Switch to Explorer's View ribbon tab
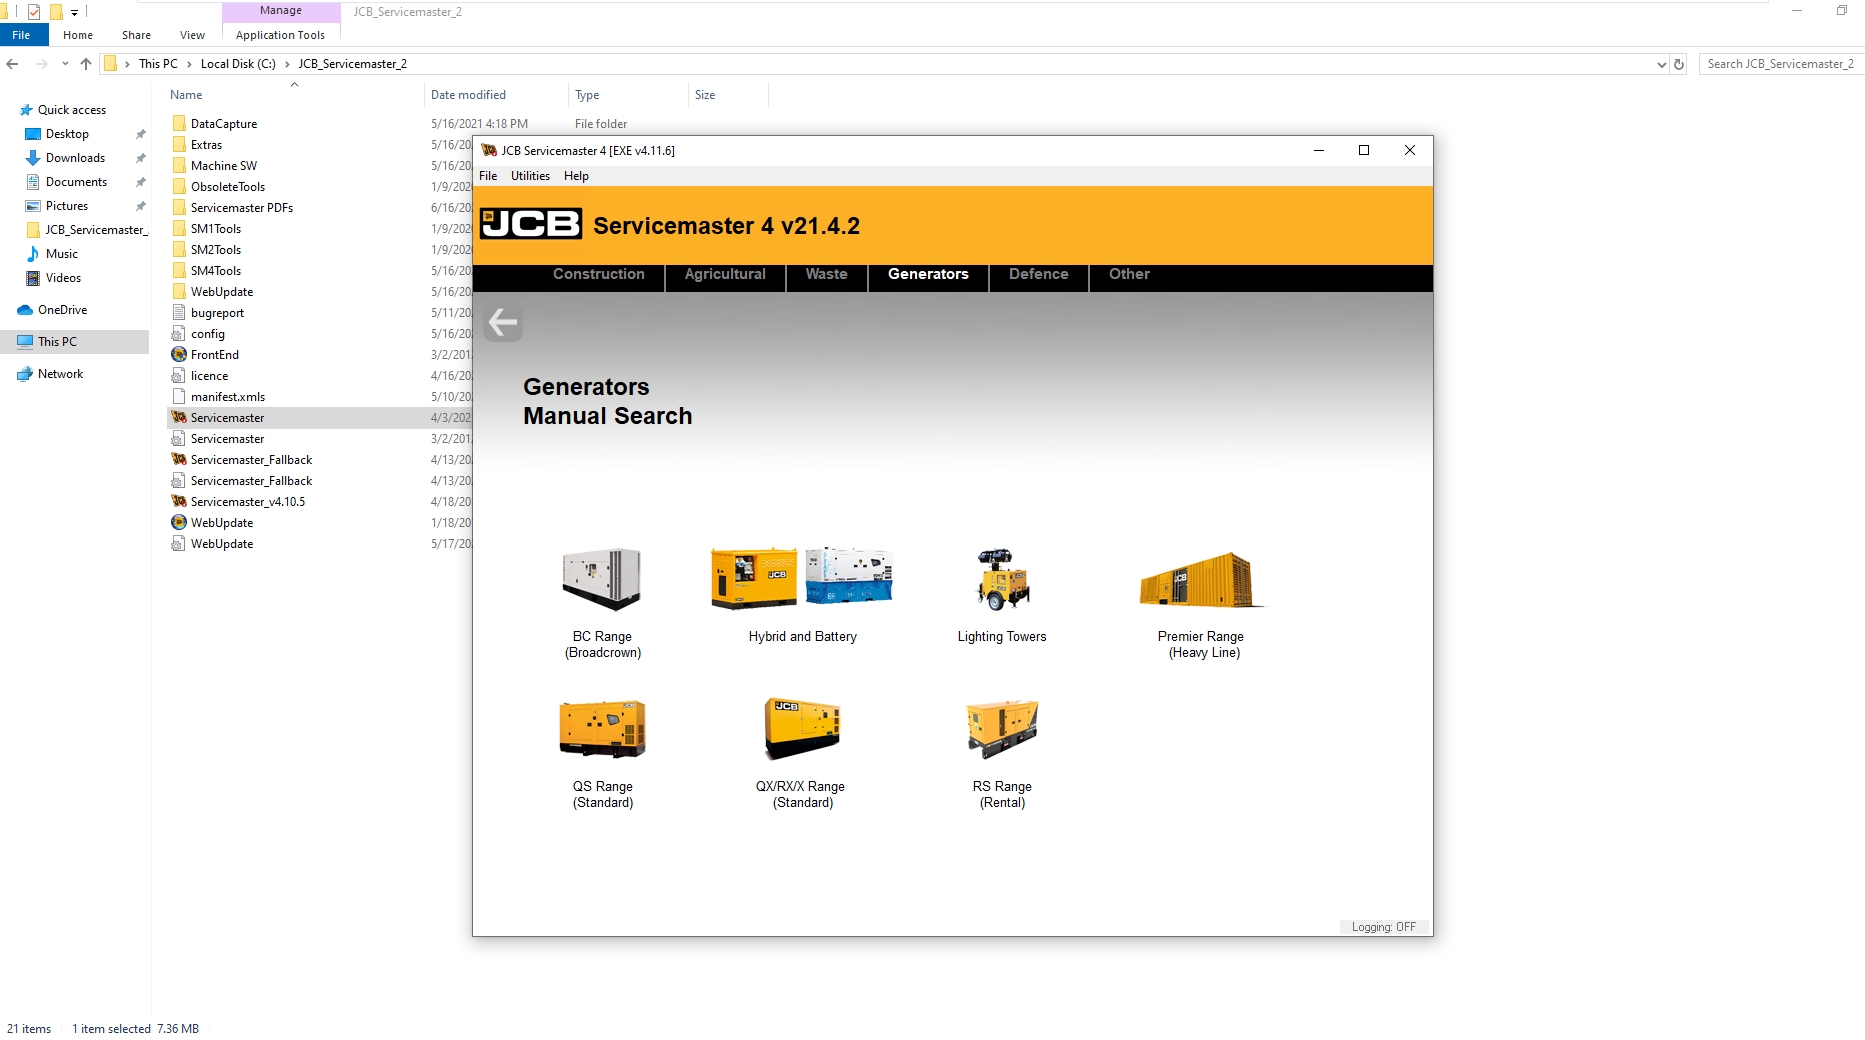Screen dimensions: 1865x1040 [x=192, y=35]
